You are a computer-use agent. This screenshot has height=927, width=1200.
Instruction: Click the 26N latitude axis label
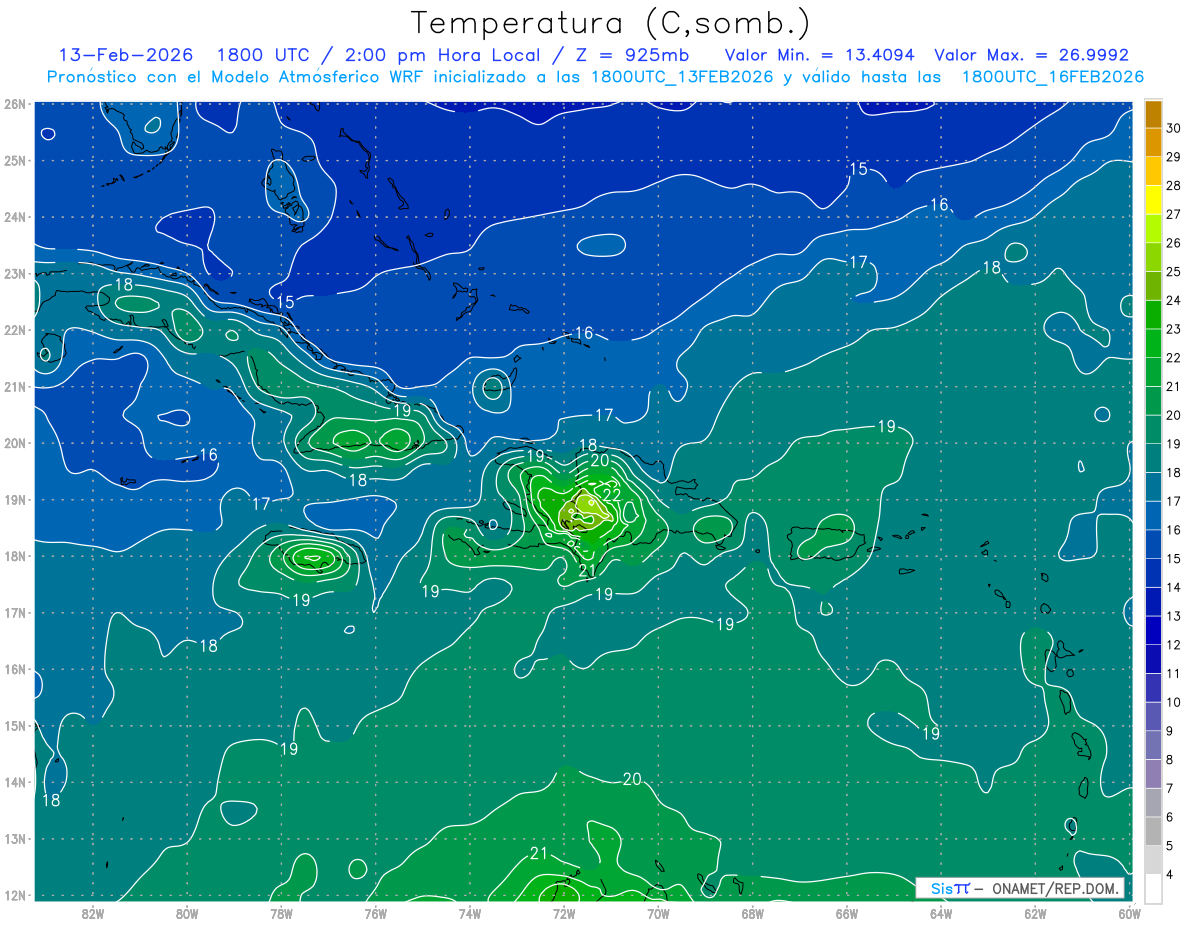coord(15,104)
